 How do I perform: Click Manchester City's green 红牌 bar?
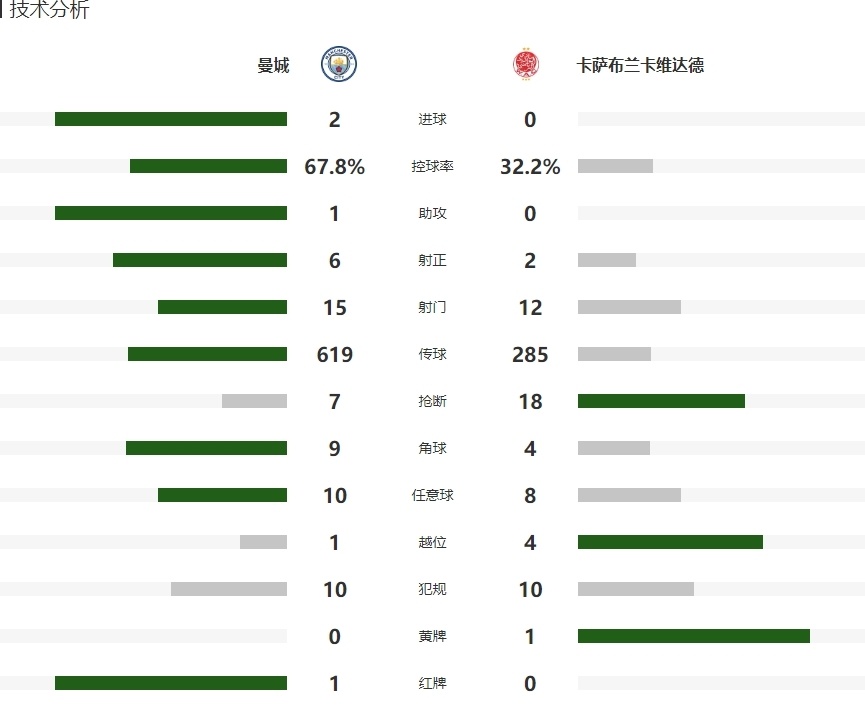coord(171,683)
